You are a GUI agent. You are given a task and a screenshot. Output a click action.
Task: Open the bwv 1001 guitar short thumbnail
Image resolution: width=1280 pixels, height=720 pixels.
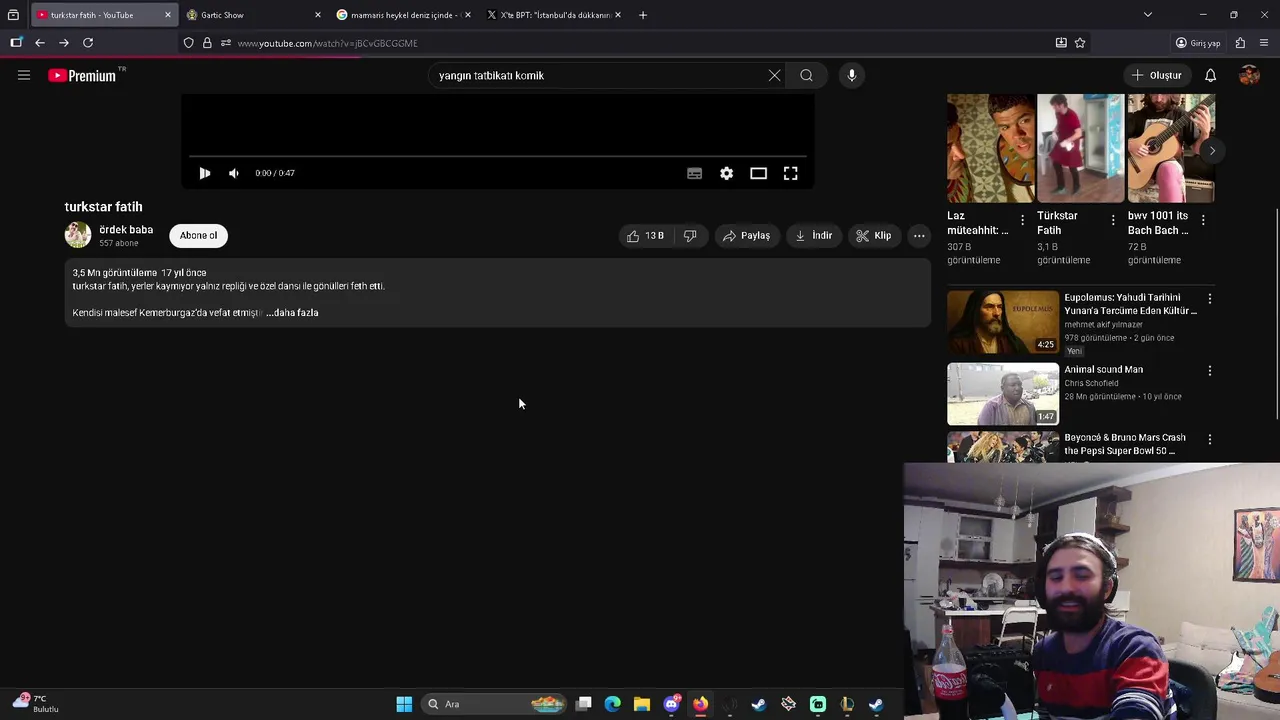coord(1171,148)
